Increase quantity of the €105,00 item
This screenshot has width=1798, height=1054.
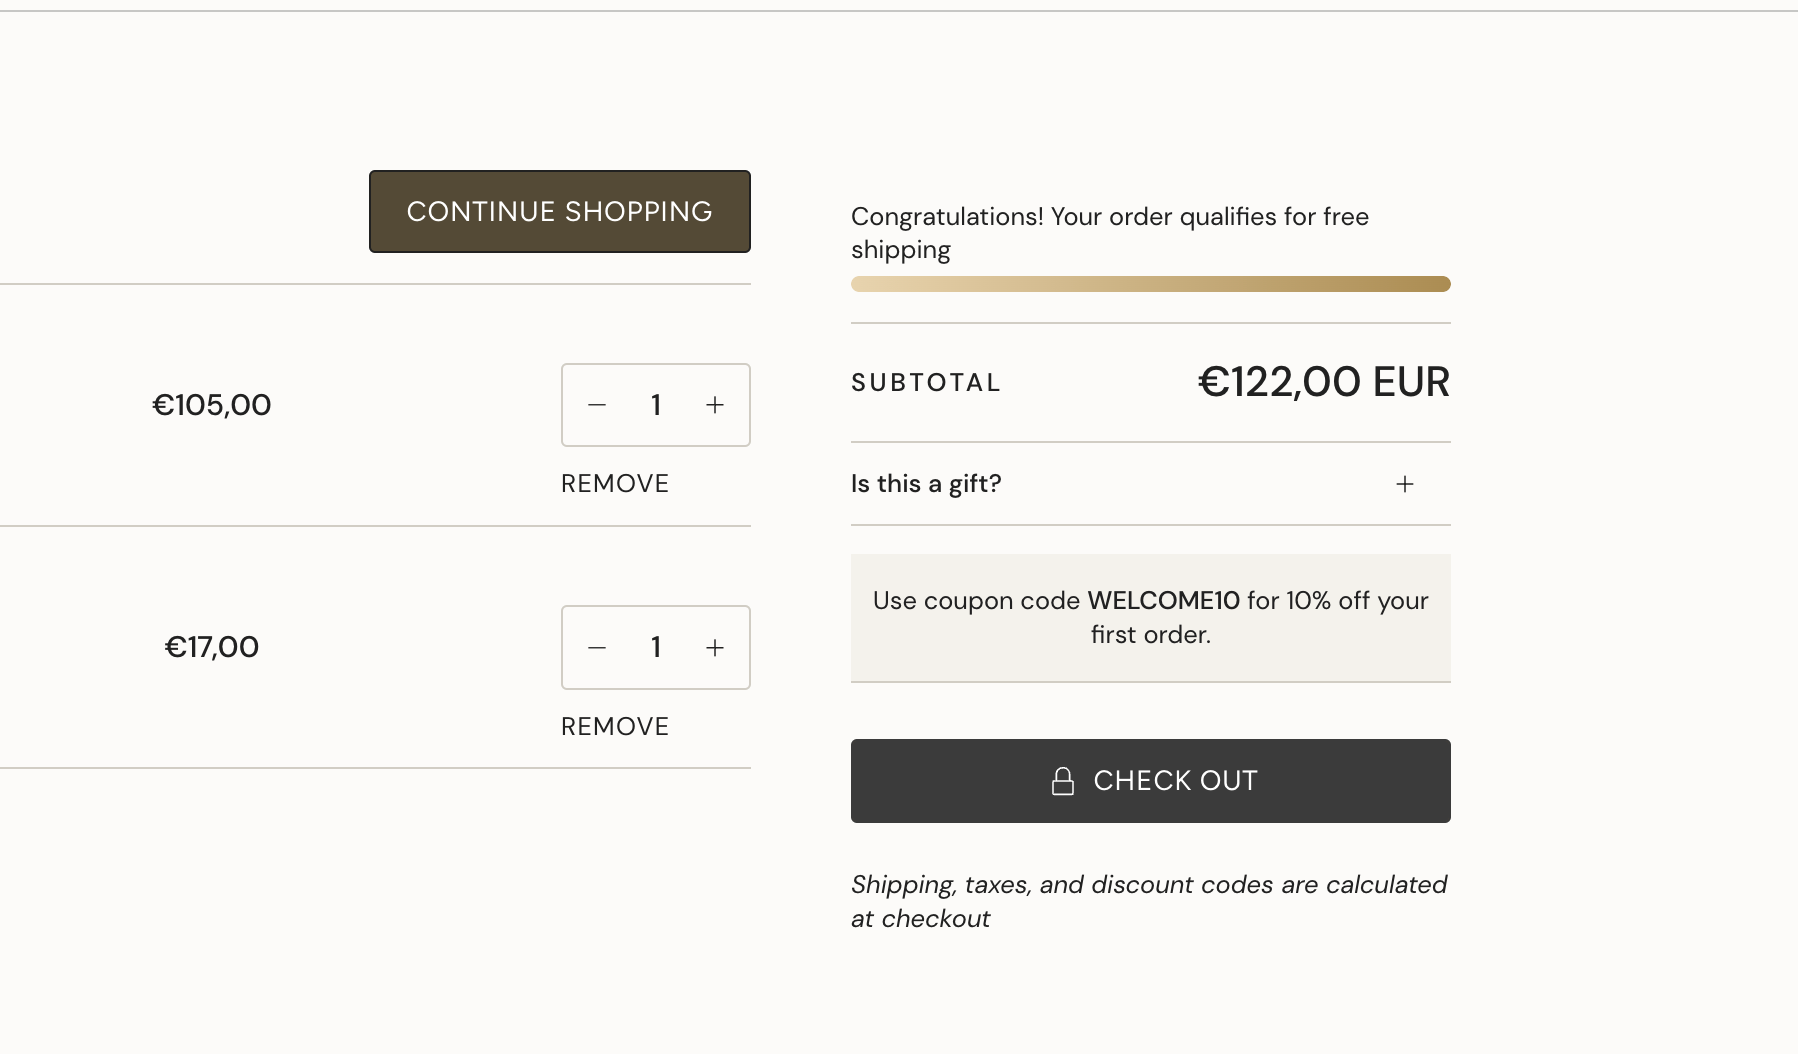715,405
